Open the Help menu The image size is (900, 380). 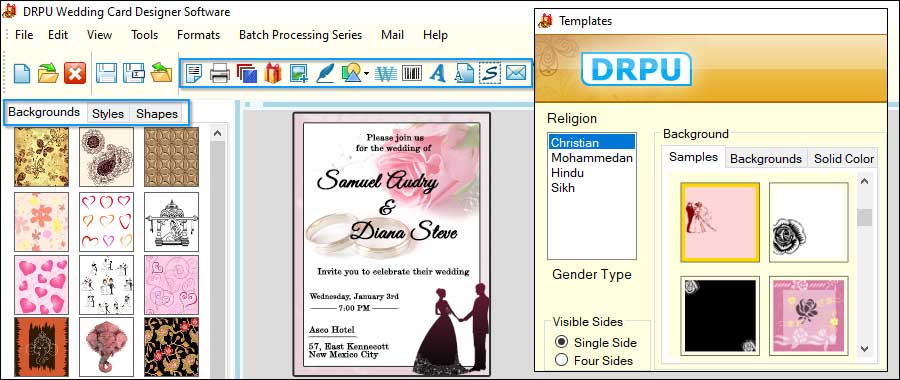pyautogui.click(x=435, y=35)
